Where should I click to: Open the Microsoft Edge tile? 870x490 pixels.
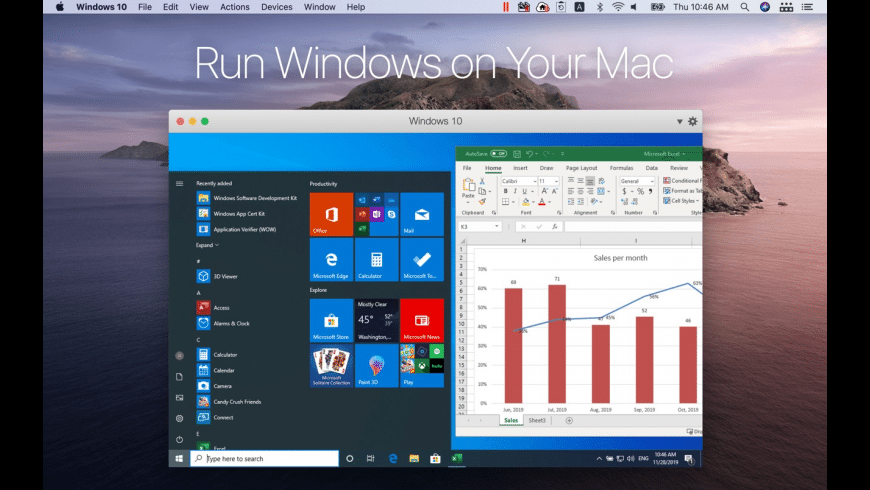coord(331,260)
